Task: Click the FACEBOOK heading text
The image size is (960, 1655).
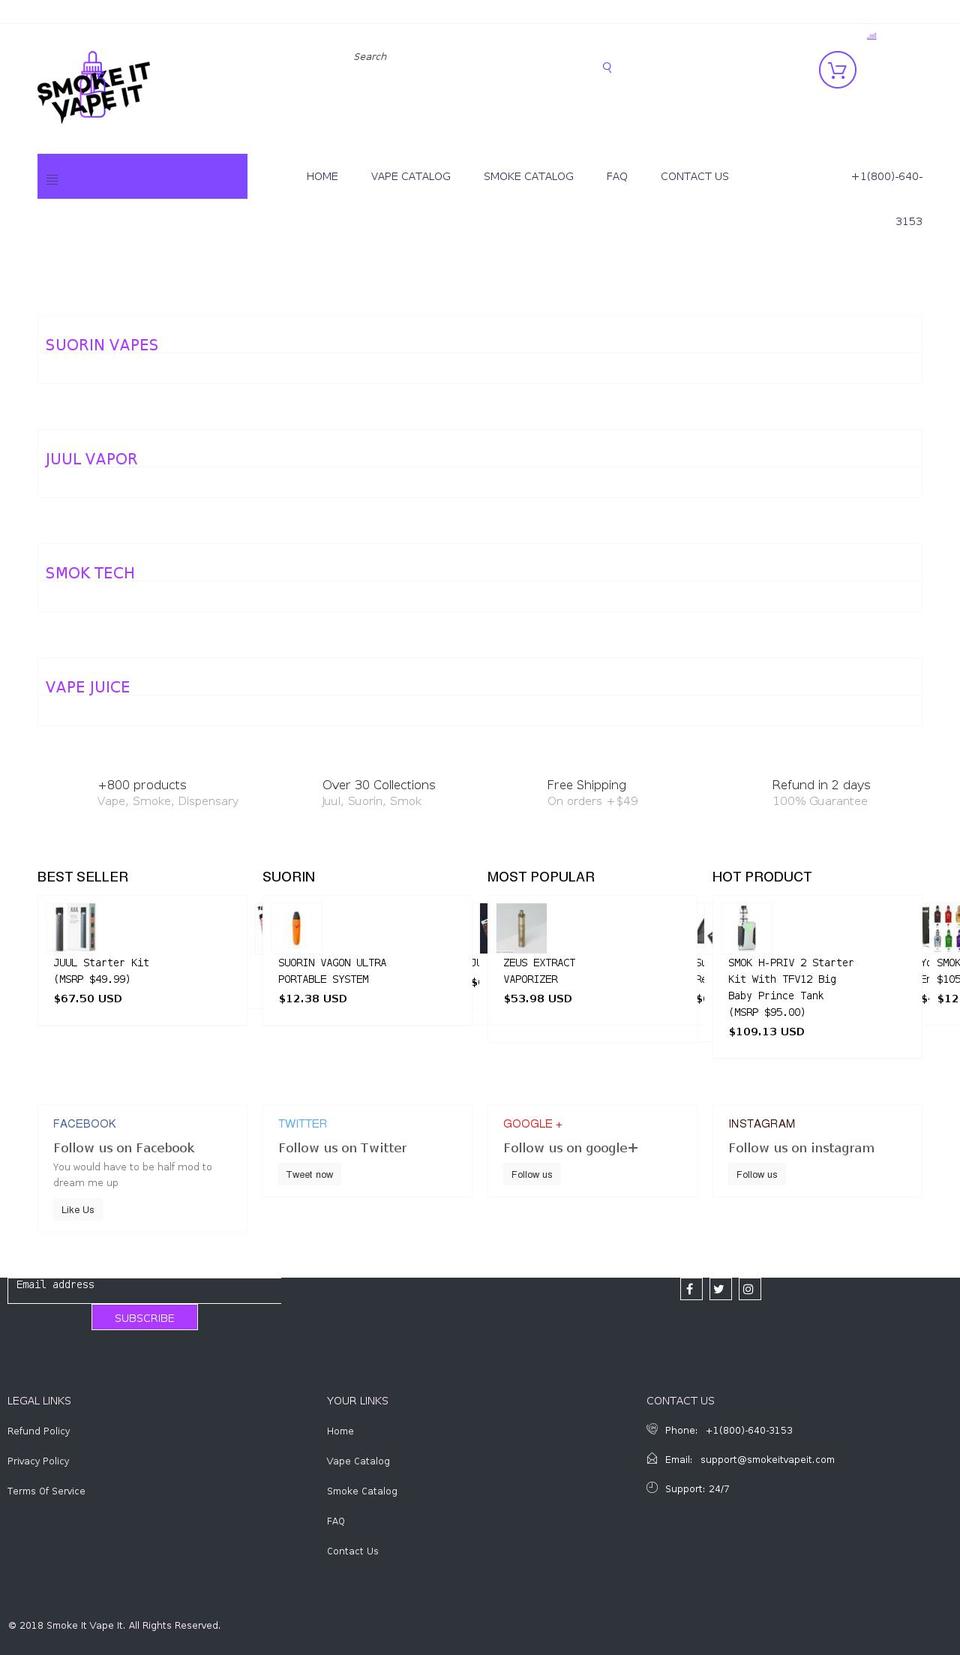Action: tap(85, 1124)
